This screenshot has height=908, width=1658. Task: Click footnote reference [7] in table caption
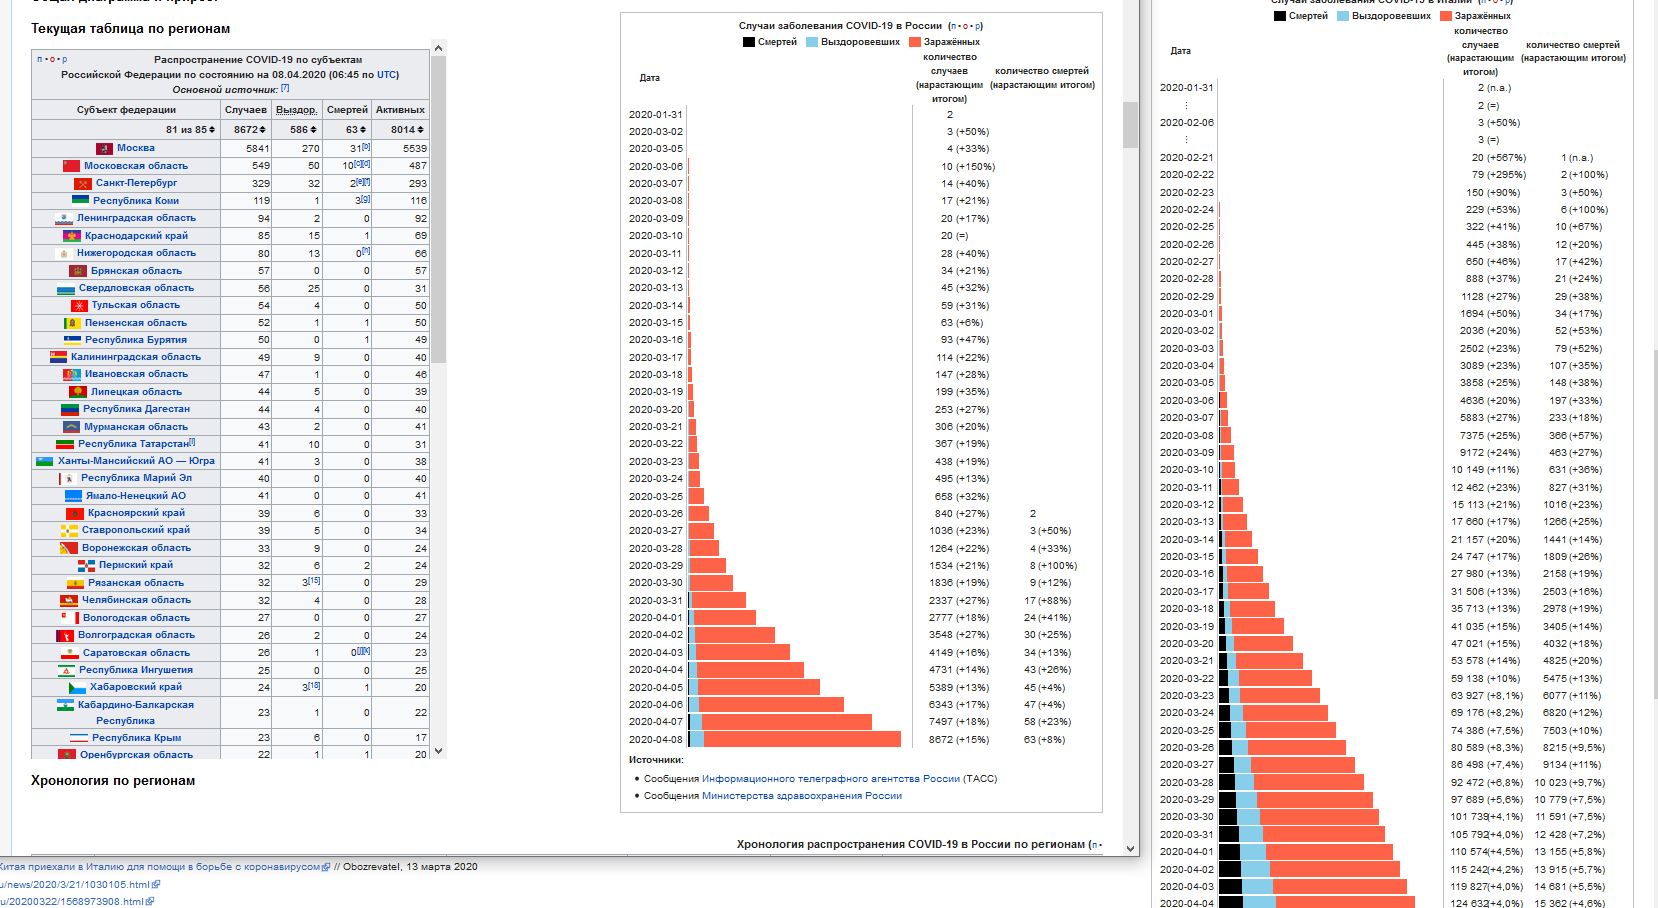285,89
